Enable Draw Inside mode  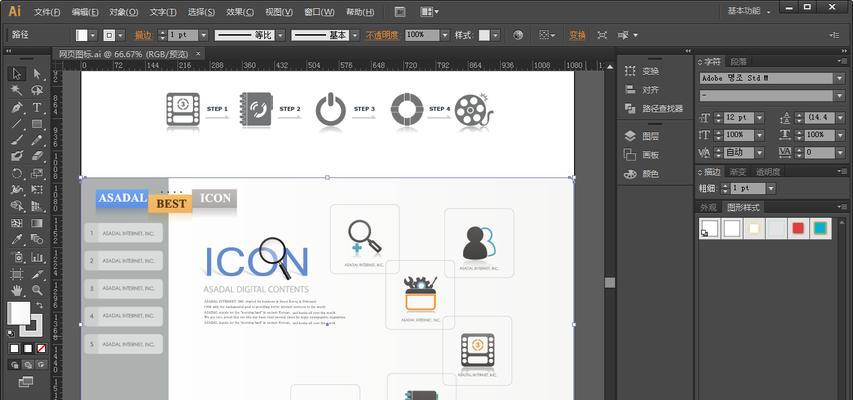40,365
